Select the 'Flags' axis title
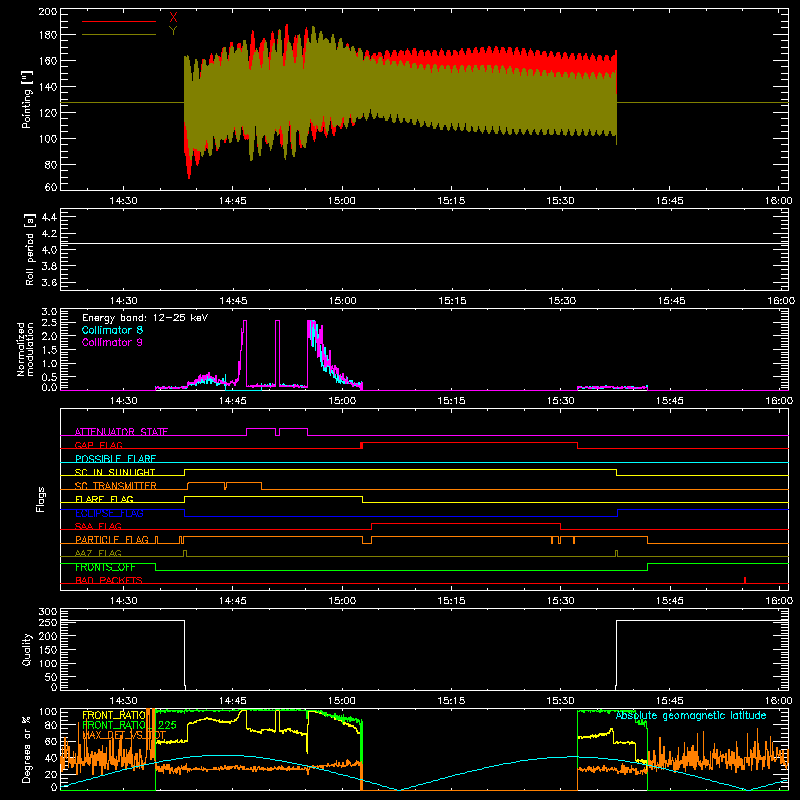 click(41, 499)
